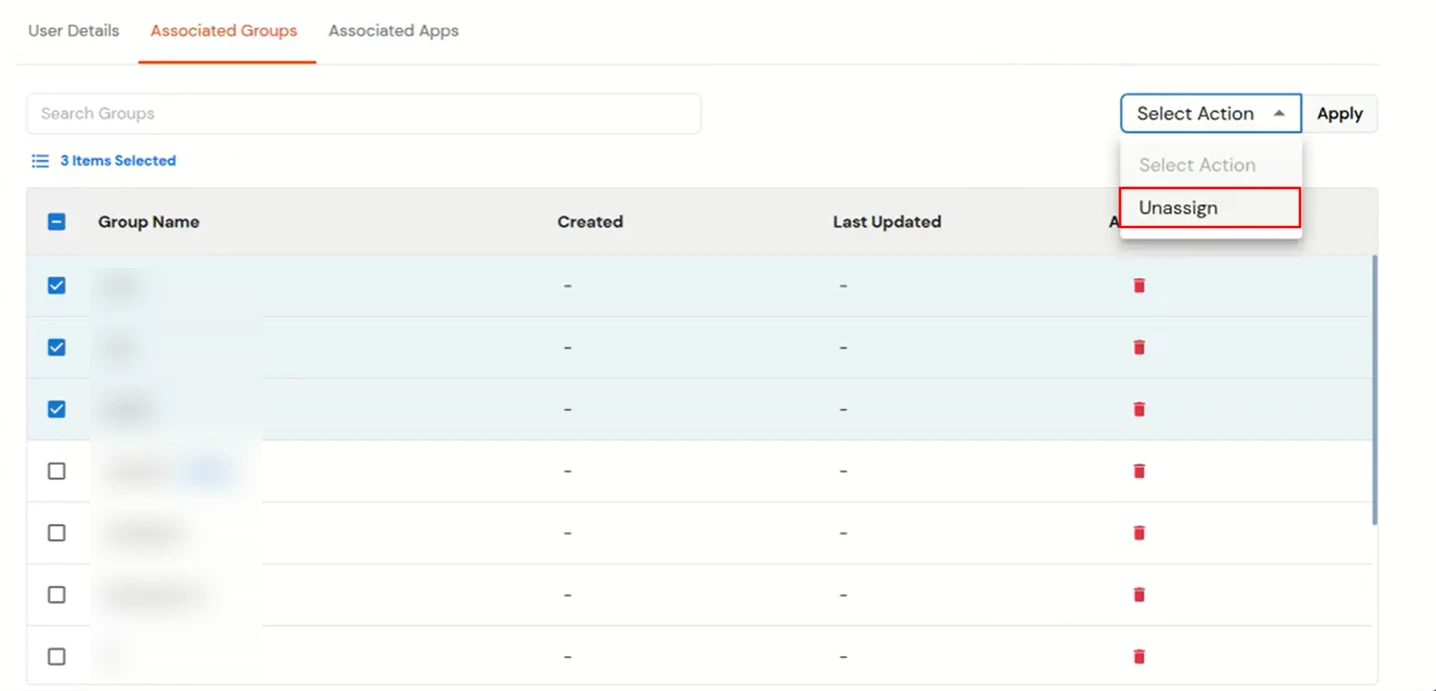1436x691 pixels.
Task: Click the list icon beside 3 Items Selected
Action: coord(40,161)
